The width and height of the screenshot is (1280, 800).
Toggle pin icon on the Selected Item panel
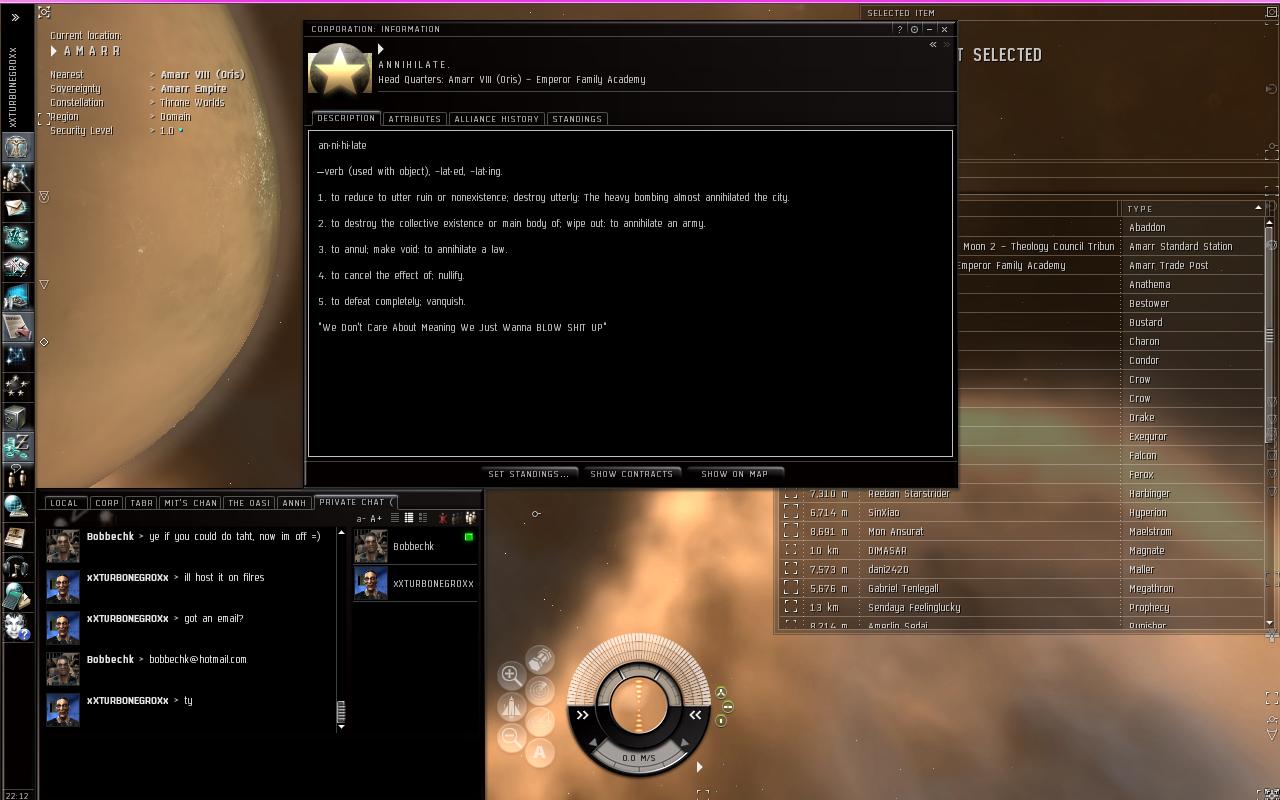[1271, 13]
